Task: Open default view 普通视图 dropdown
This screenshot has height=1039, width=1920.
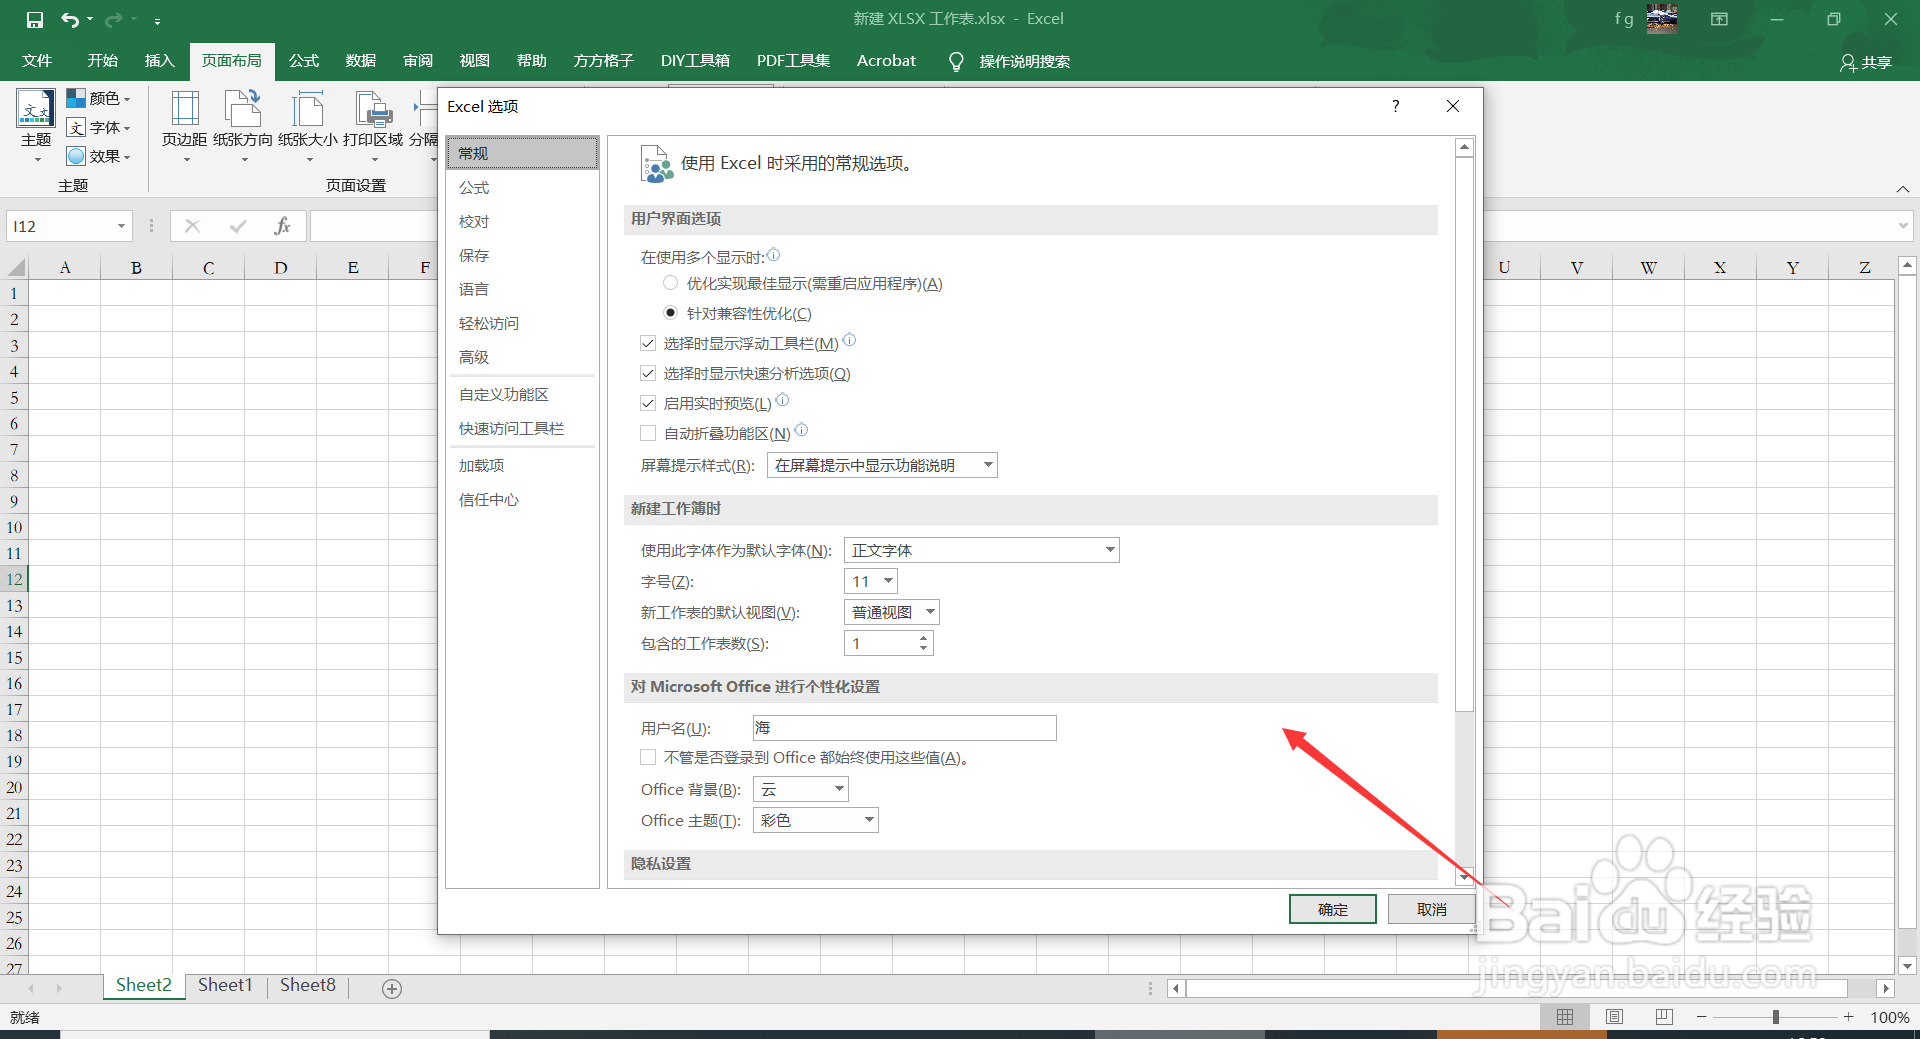Action: (892, 612)
